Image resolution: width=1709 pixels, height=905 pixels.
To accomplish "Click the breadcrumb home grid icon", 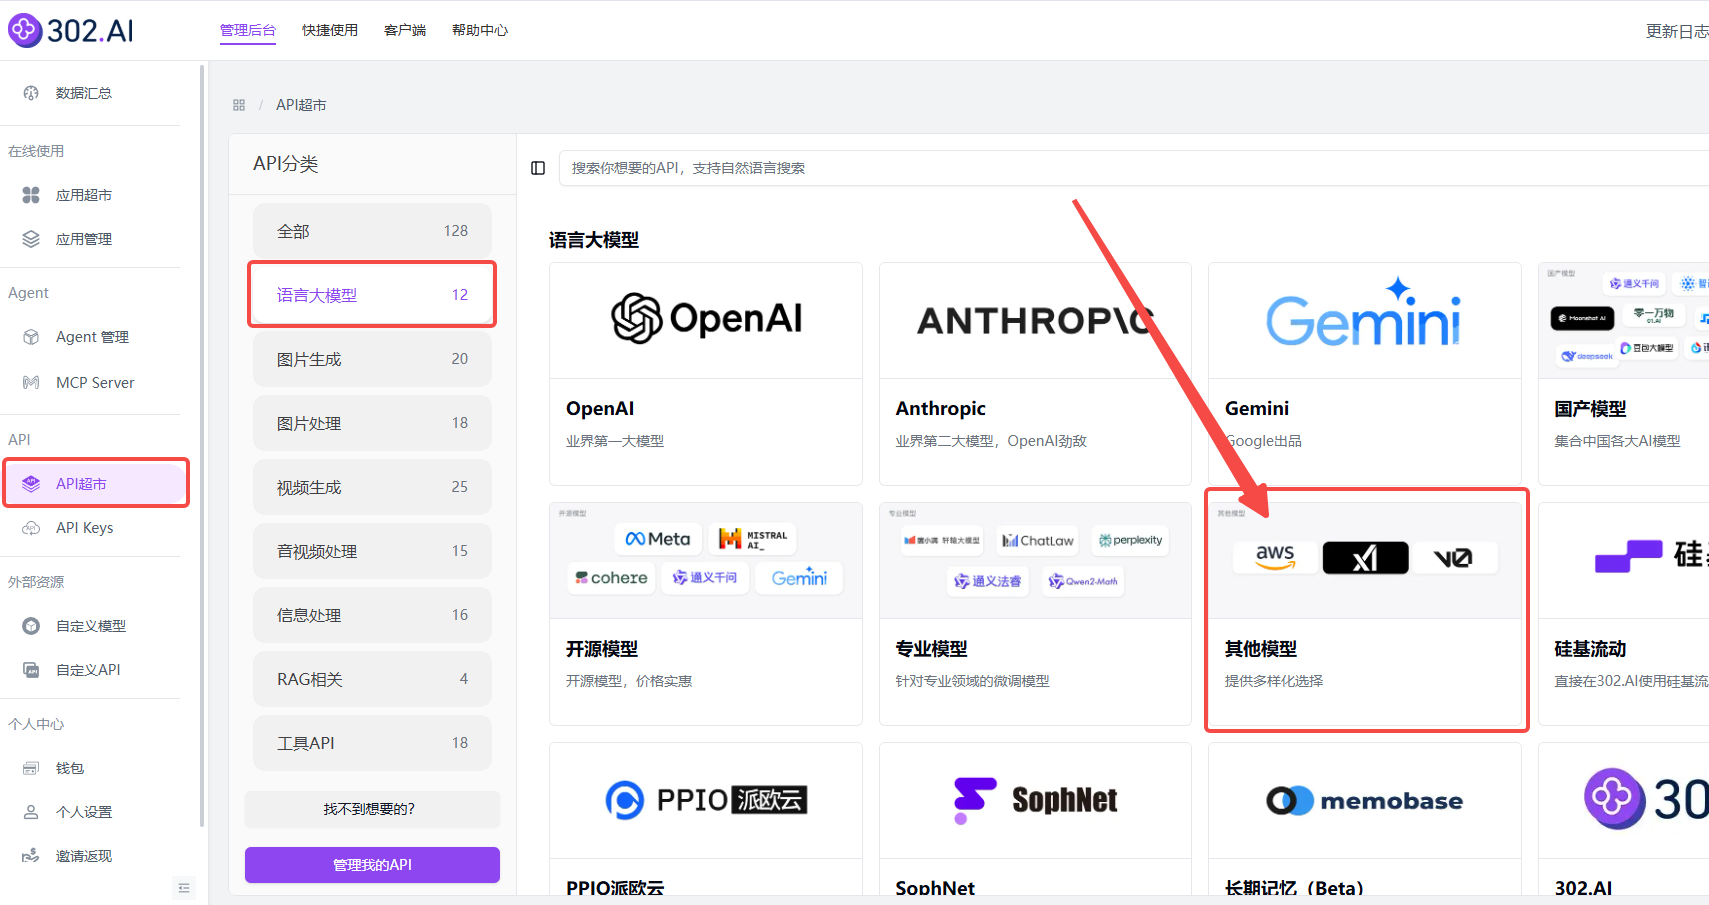I will click(239, 105).
